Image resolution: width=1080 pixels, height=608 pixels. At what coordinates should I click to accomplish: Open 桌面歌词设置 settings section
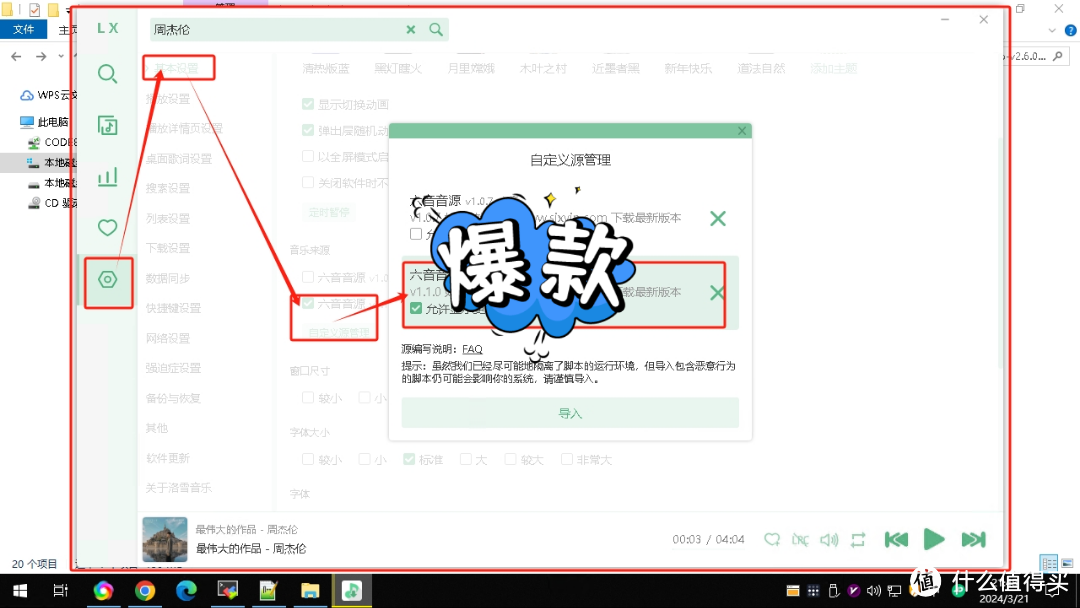pos(179,158)
